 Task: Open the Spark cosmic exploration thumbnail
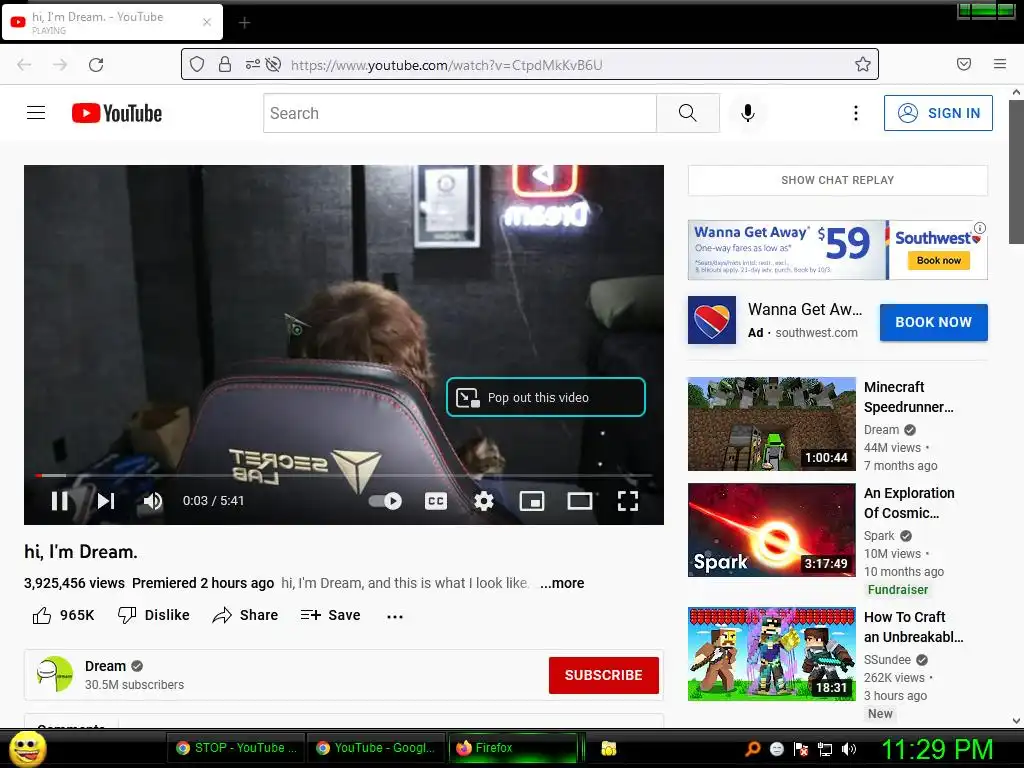(771, 530)
